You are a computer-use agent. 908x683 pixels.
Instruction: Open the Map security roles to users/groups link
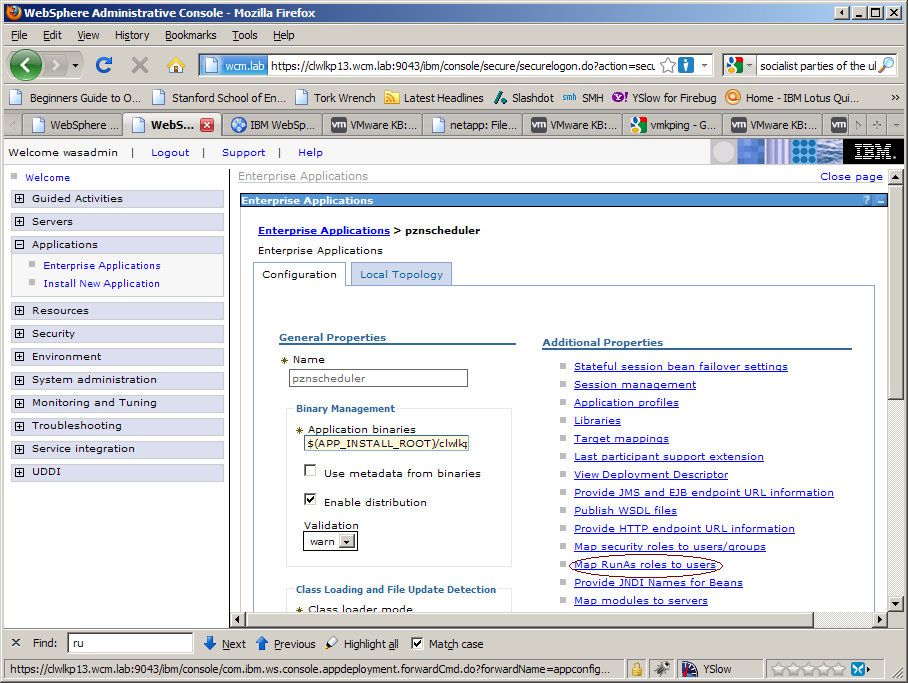tap(669, 546)
